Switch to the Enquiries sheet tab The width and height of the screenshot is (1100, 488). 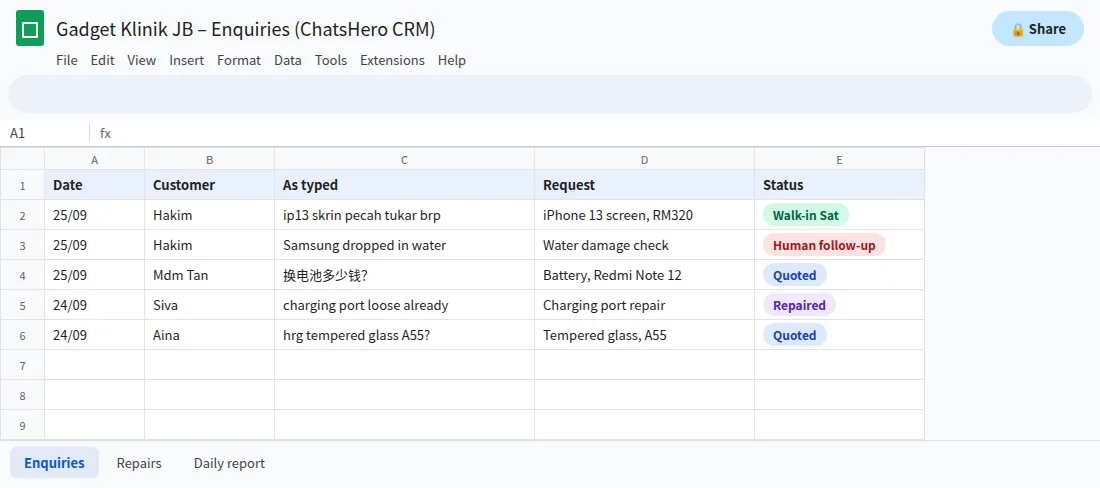coord(54,463)
